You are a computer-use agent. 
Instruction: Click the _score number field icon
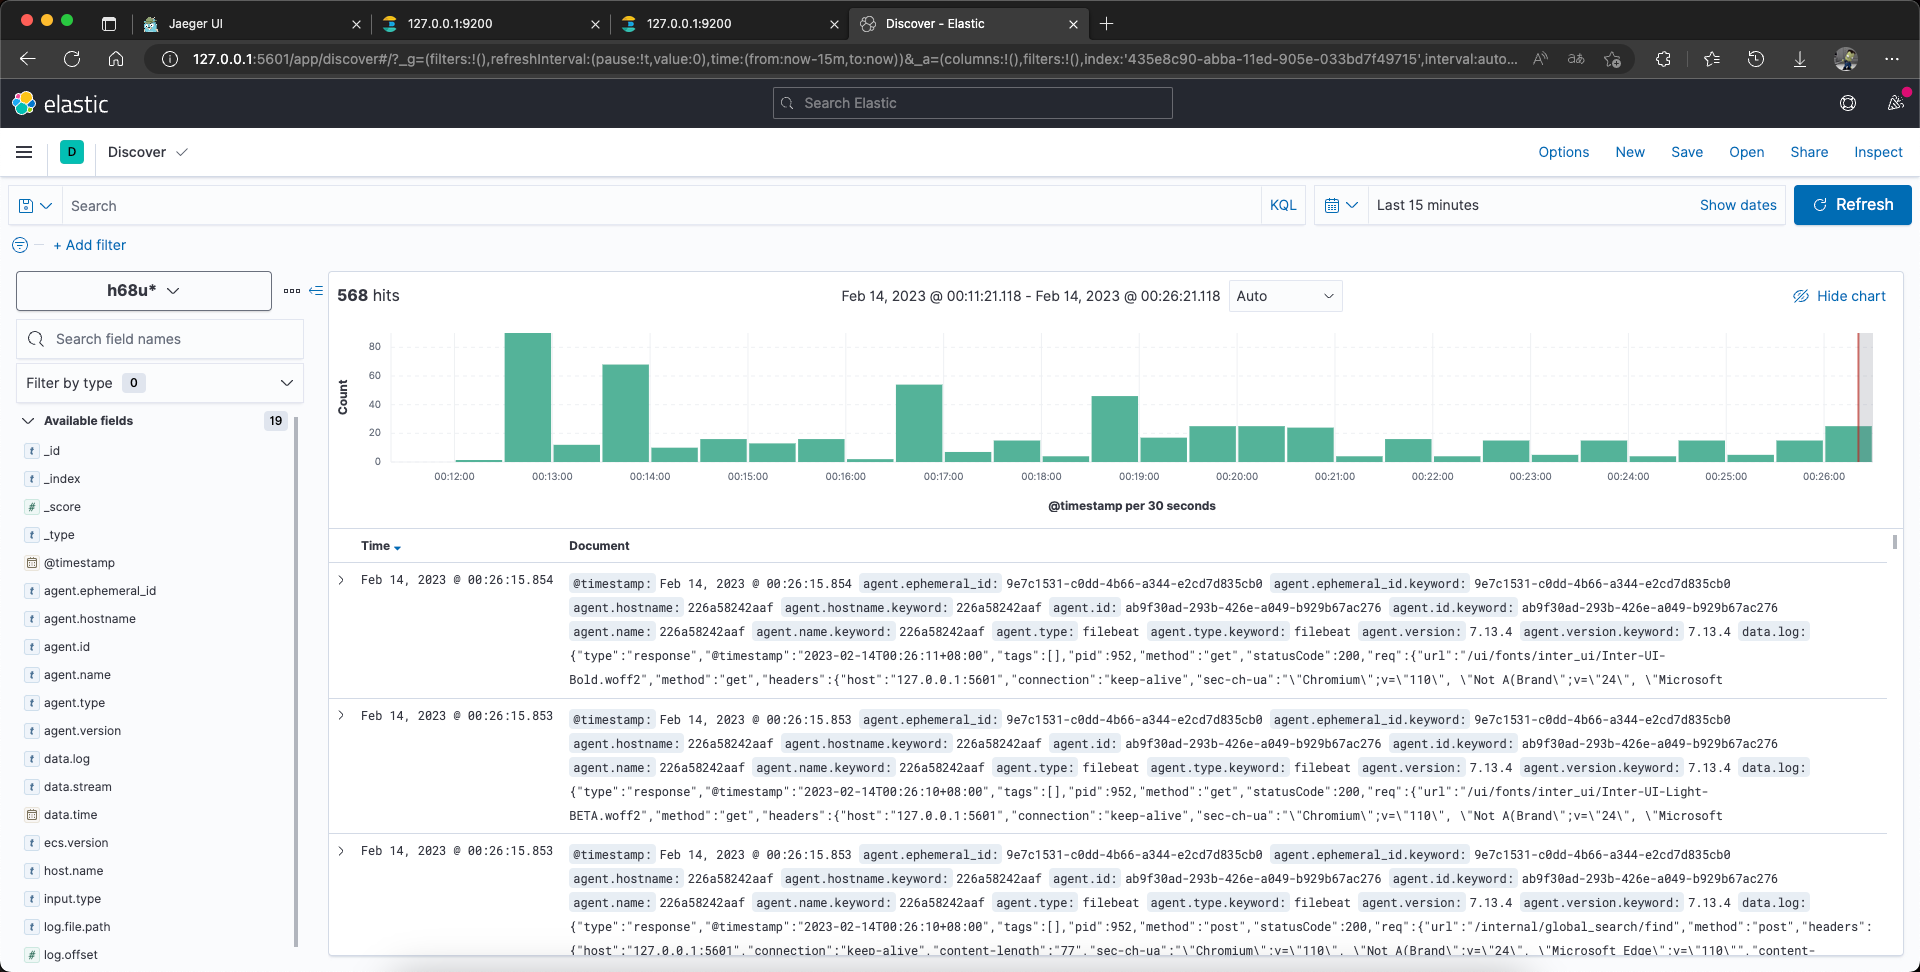[32, 507]
